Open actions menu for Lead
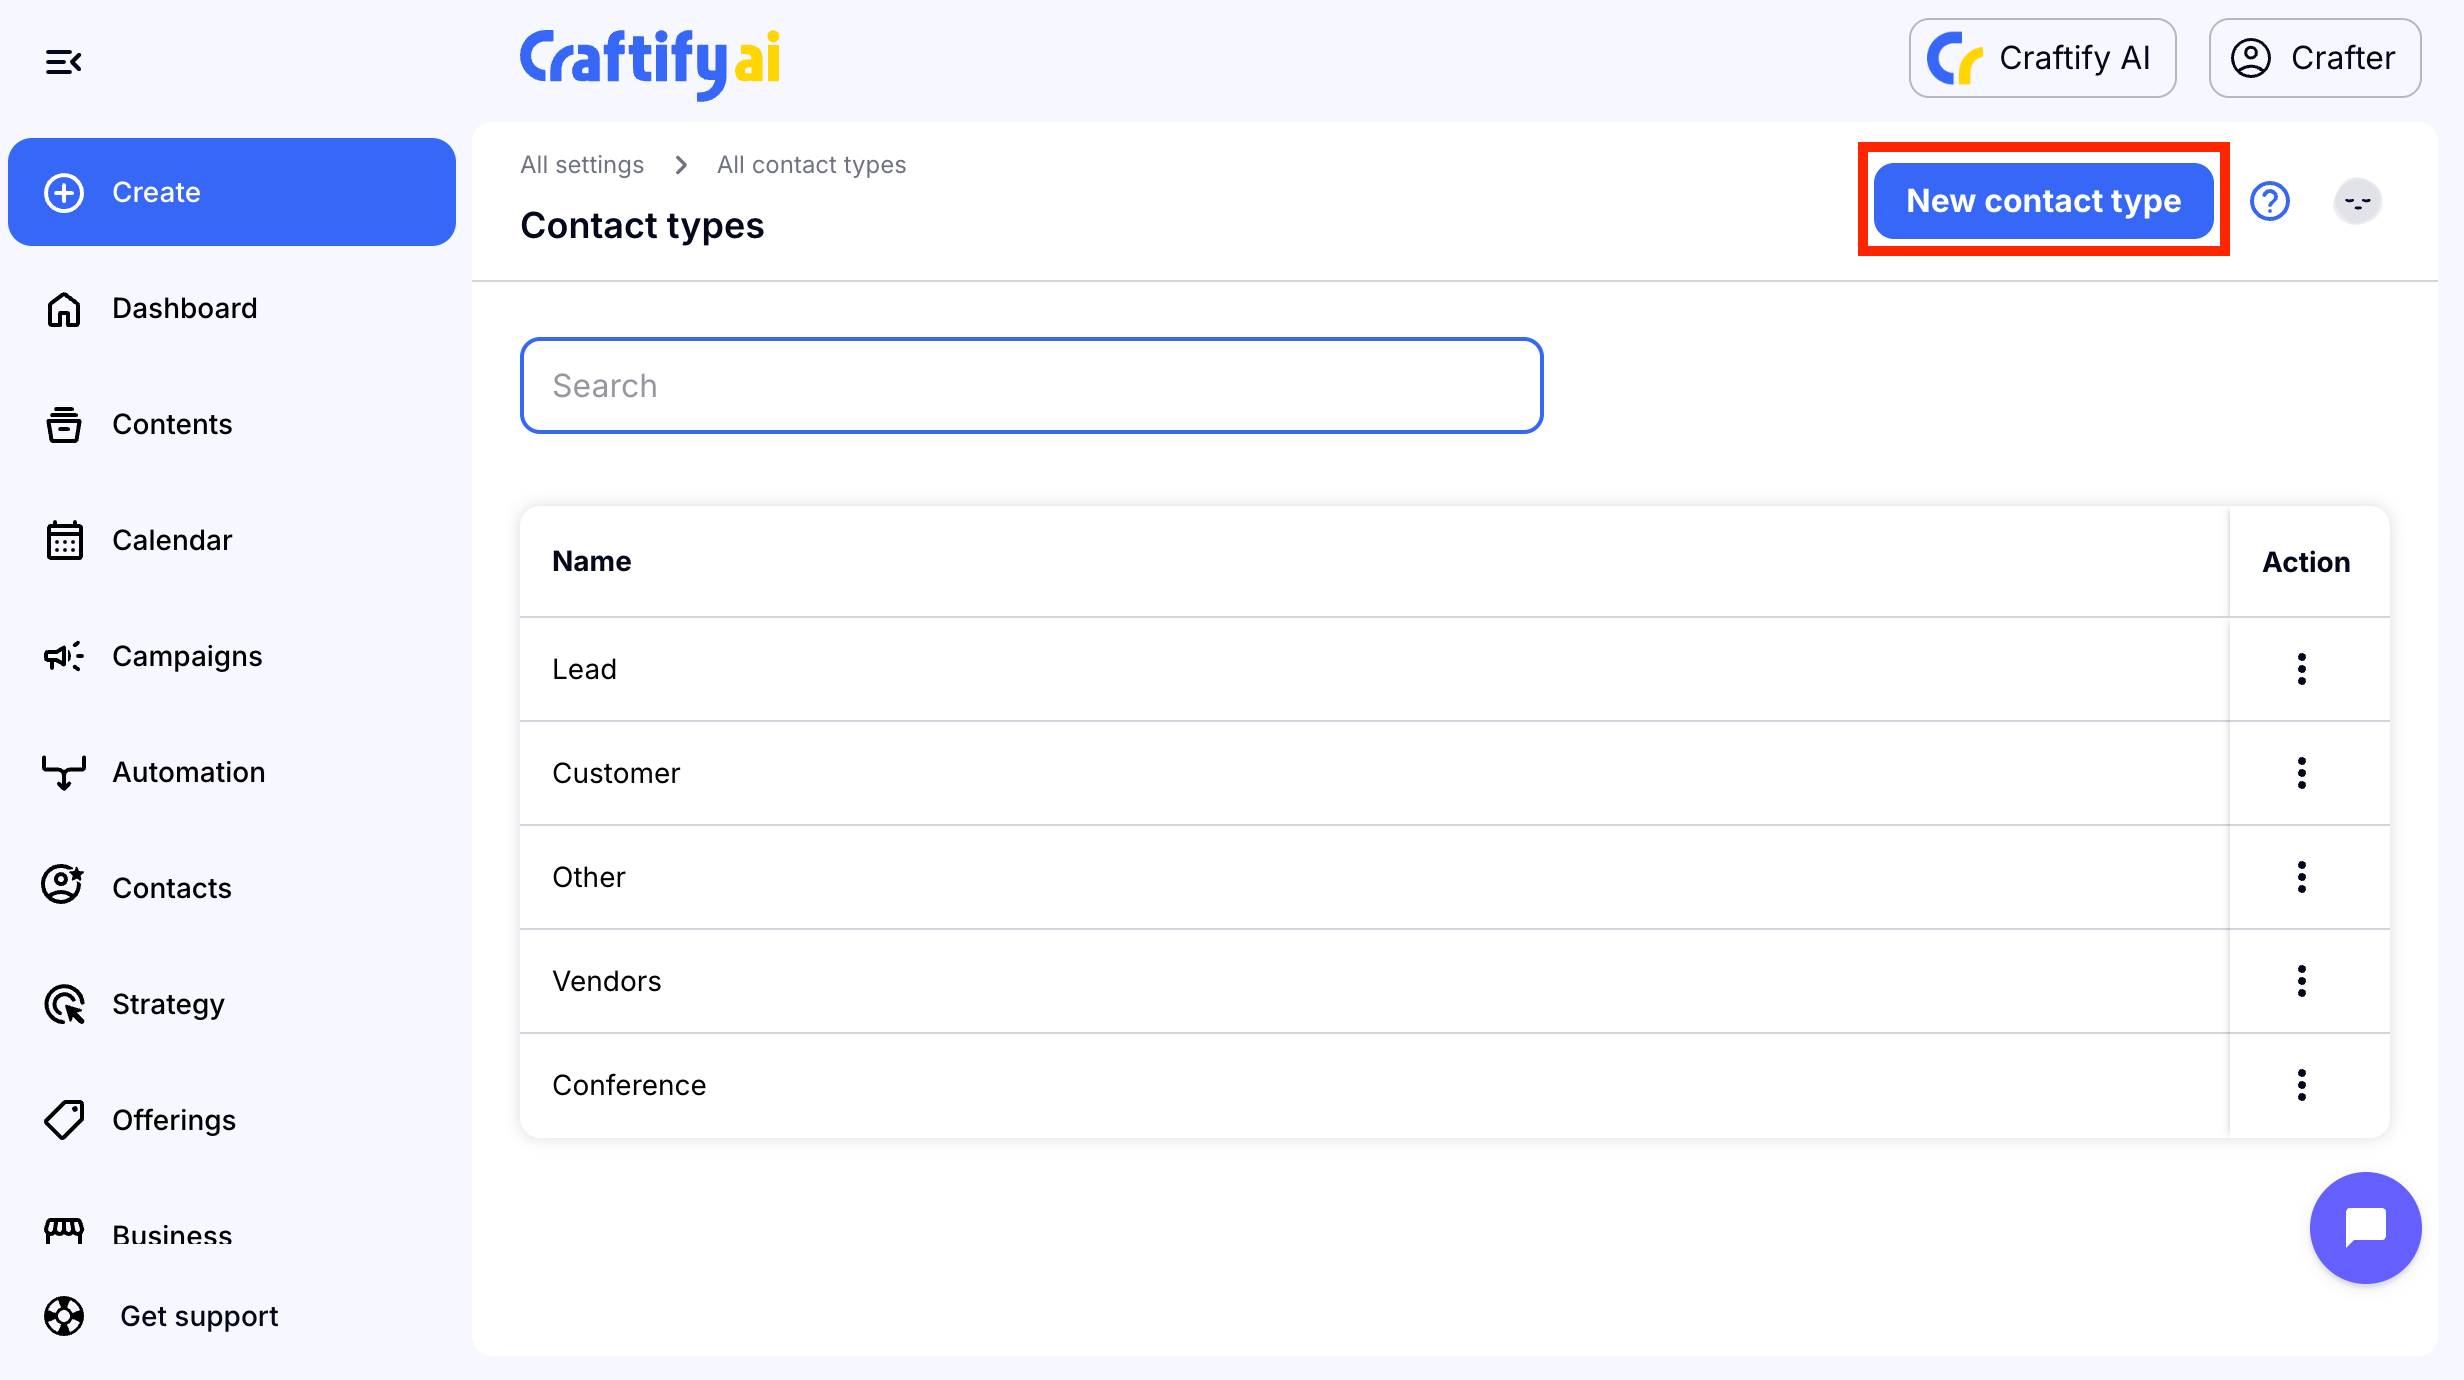 (2301, 669)
